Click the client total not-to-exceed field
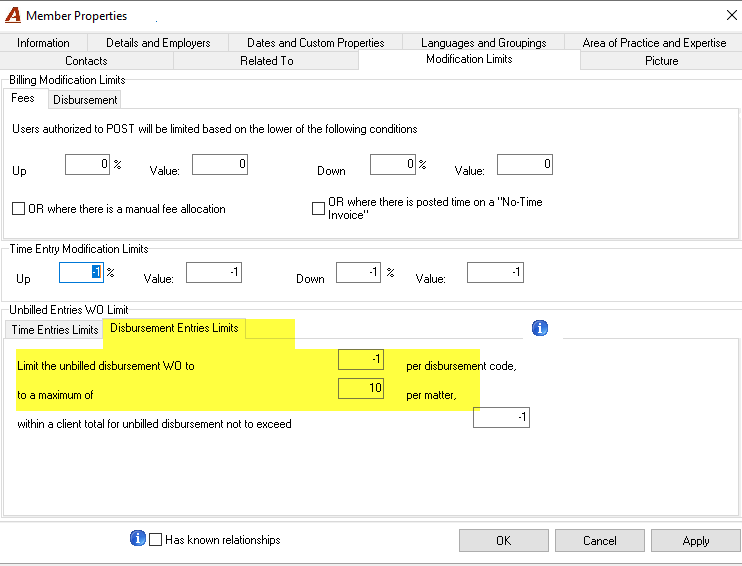This screenshot has width=742, height=566. tap(501, 417)
